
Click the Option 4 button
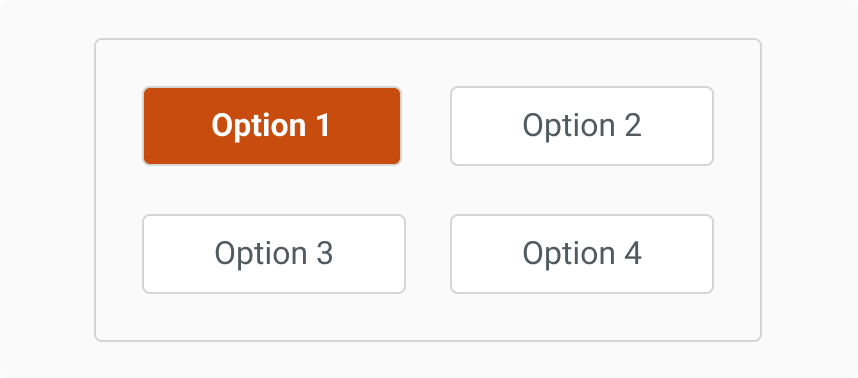[582, 254]
